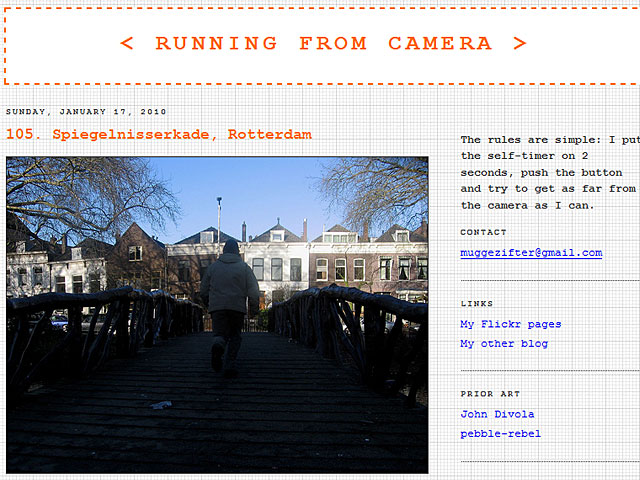Click the left angle bracket in header
This screenshot has height=480, width=640.
click(126, 43)
